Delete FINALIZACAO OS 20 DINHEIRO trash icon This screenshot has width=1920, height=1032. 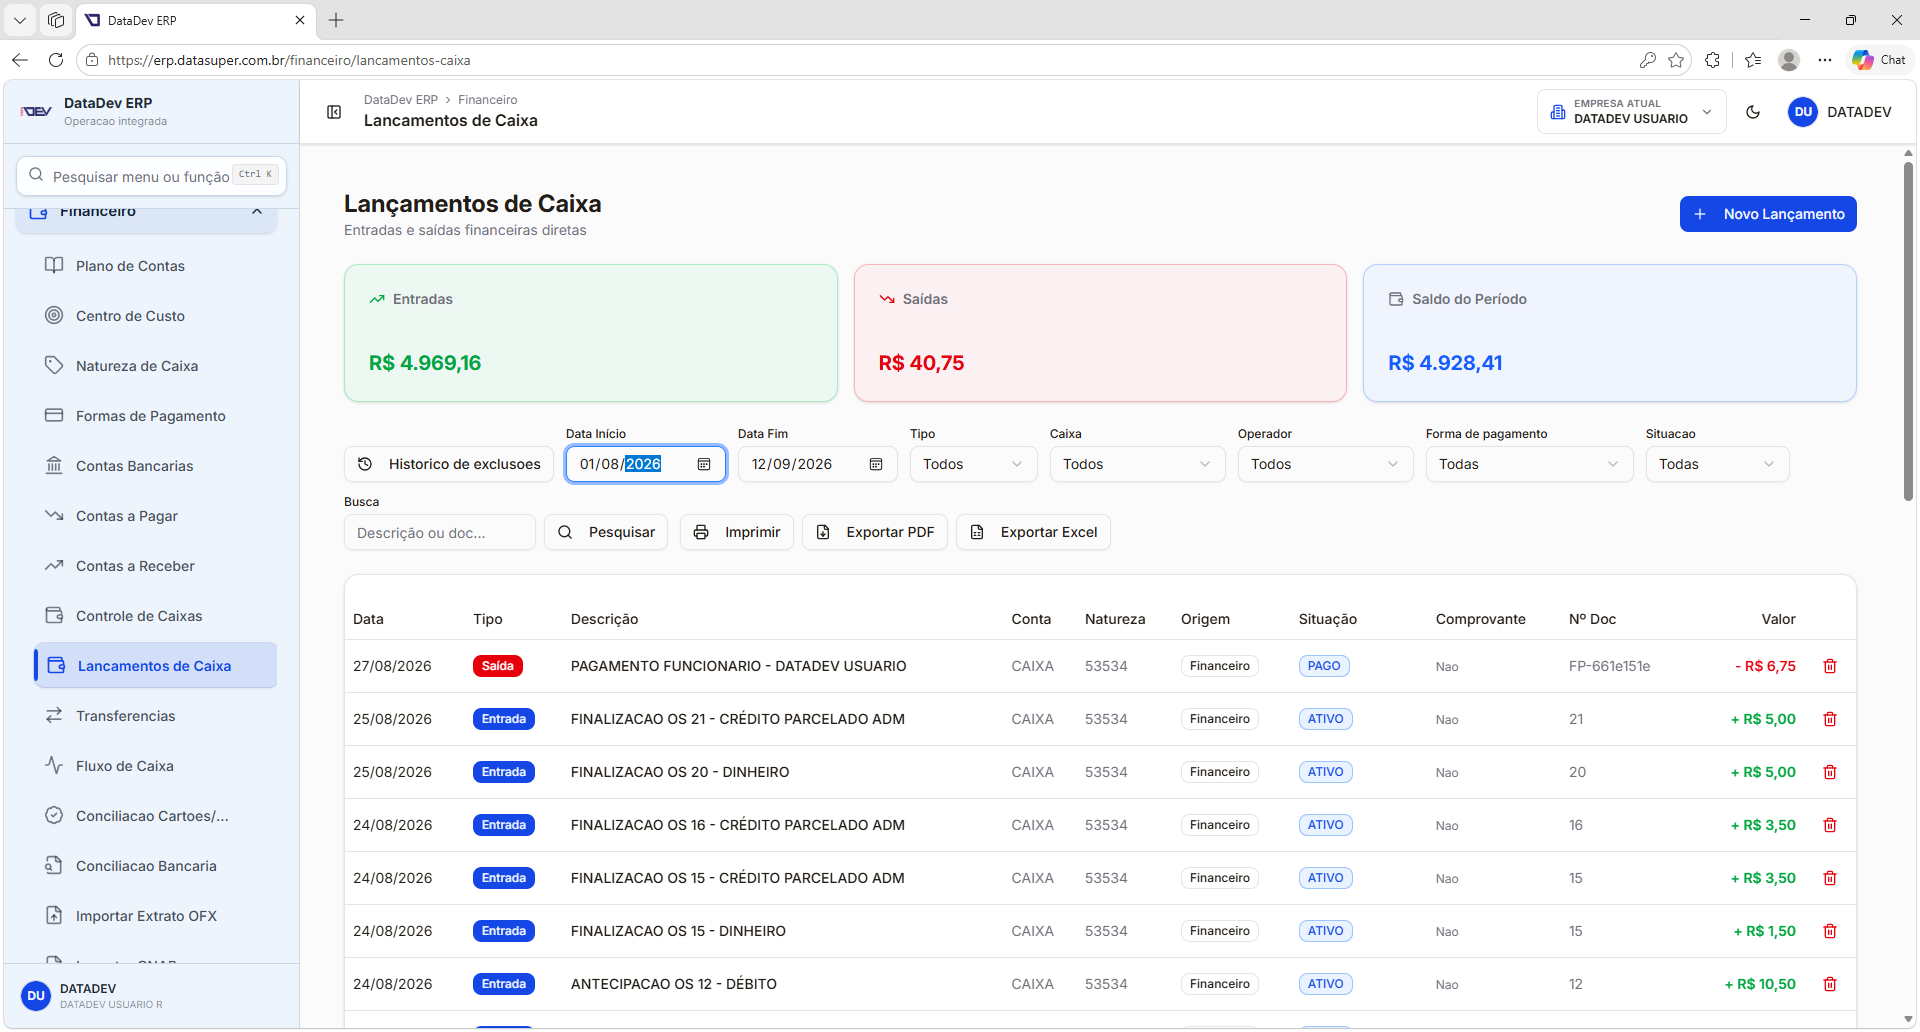coord(1830,772)
